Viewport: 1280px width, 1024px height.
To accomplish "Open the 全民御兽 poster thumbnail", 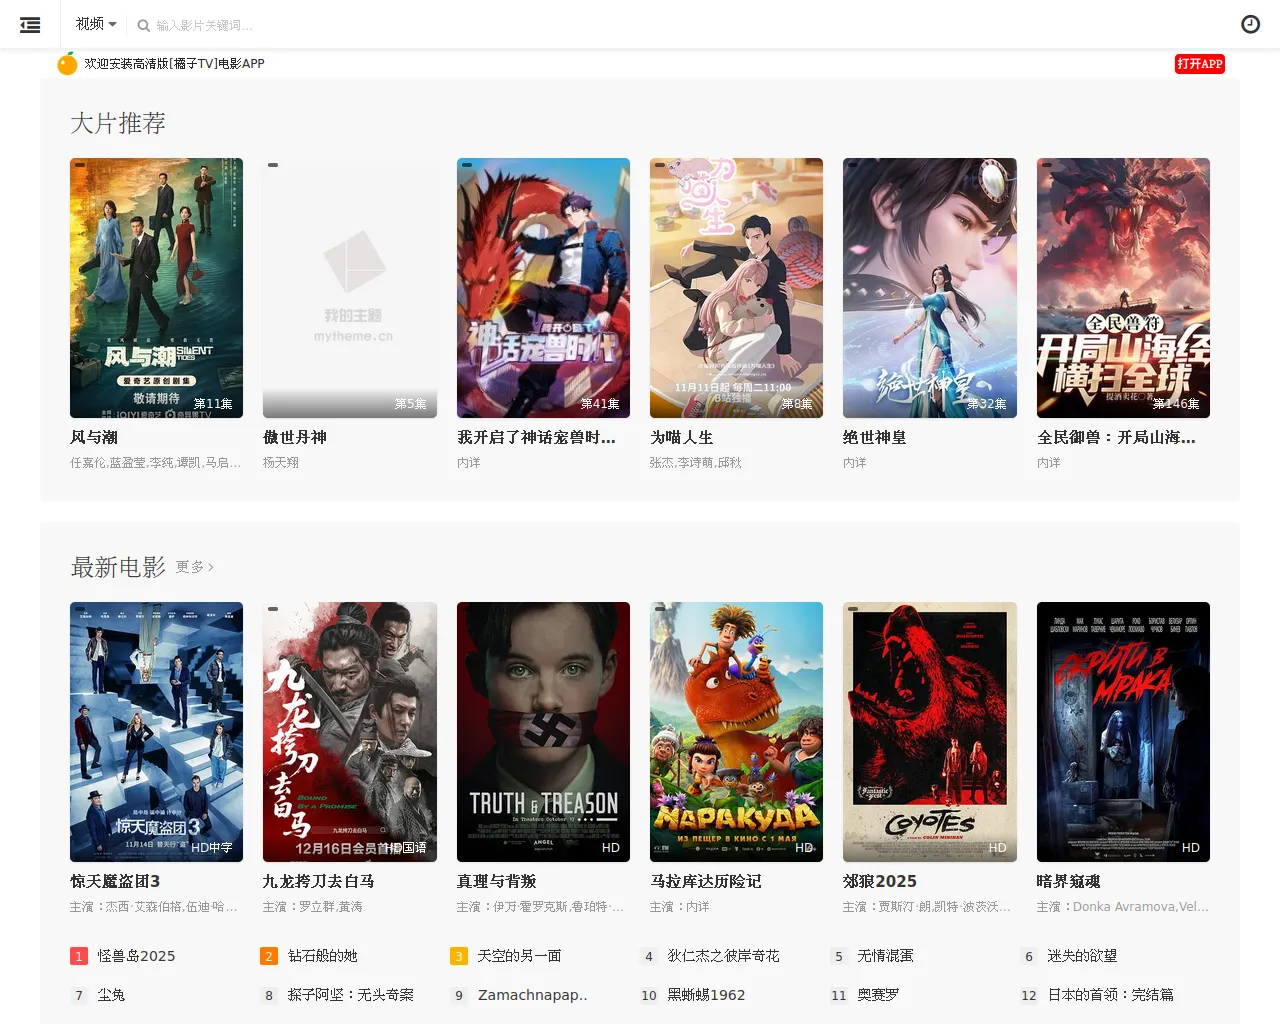I will tap(1123, 288).
